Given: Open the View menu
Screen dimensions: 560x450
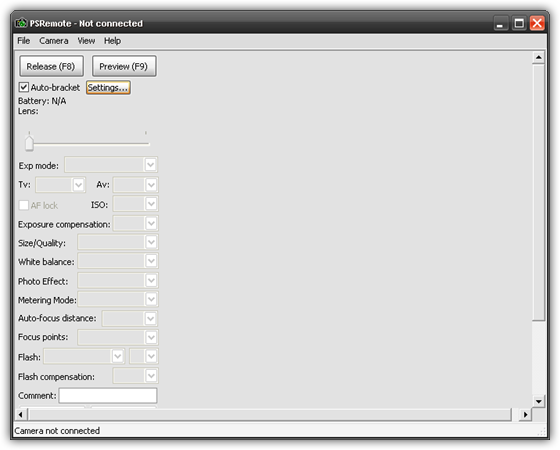Looking at the screenshot, I should (x=86, y=41).
